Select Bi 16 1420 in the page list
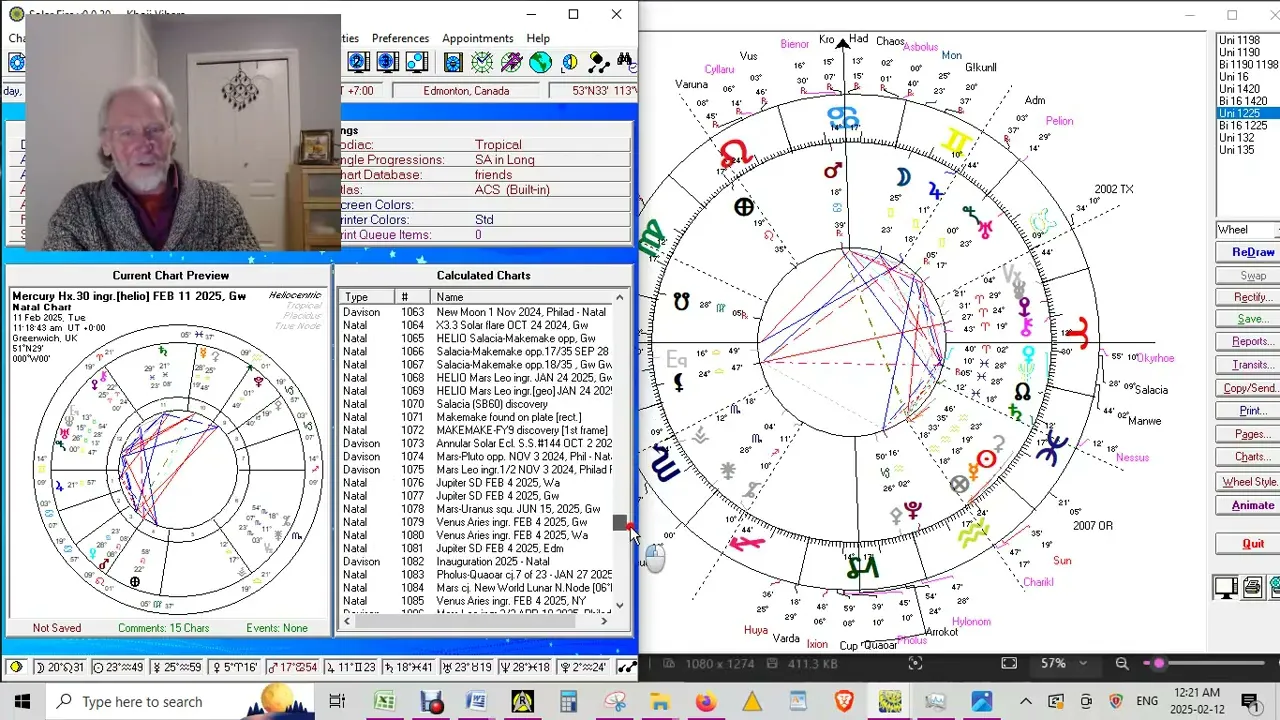The image size is (1280, 720). tap(1243, 102)
